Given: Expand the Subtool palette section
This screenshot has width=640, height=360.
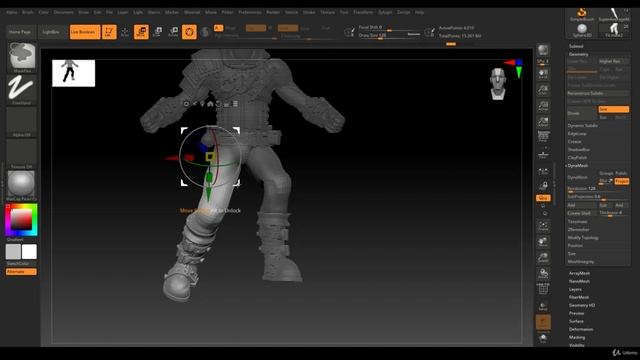Looking at the screenshot, I should click(576, 46).
